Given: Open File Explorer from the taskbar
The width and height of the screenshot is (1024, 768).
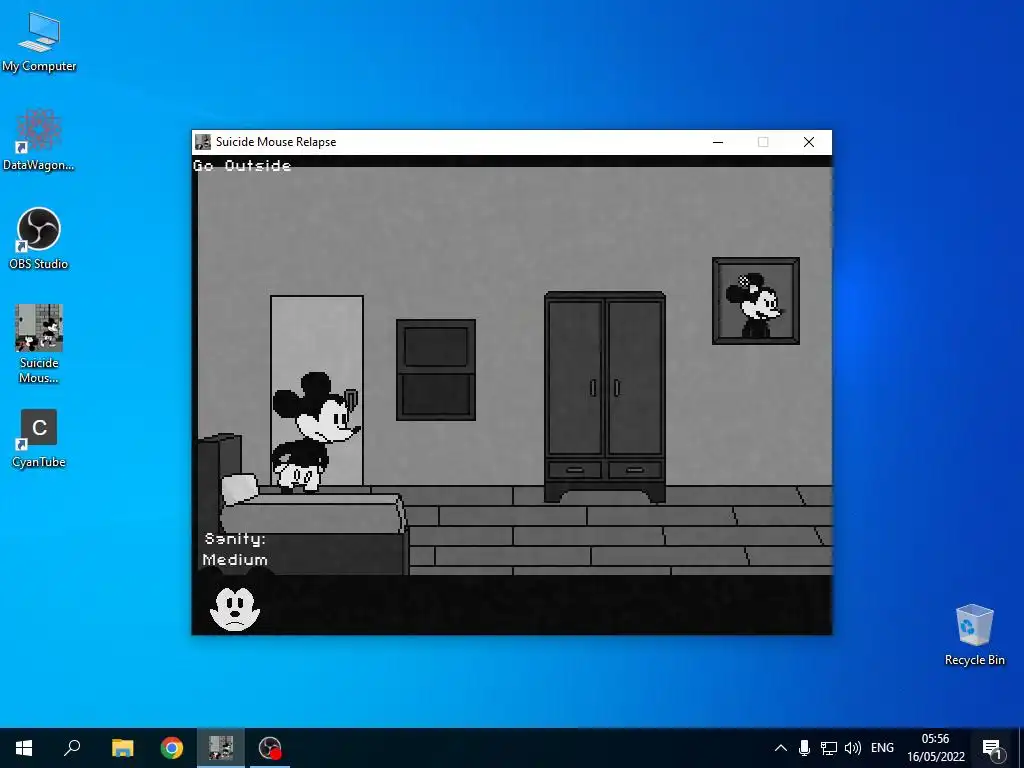Looking at the screenshot, I should [122, 748].
